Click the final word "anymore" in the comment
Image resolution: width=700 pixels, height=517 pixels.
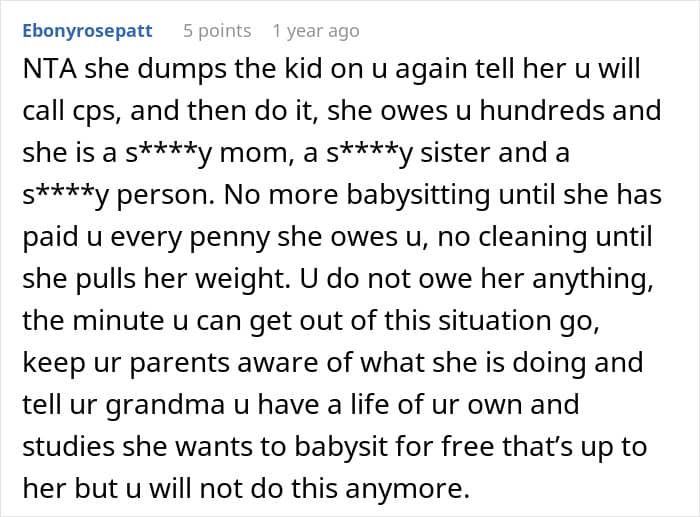(407, 489)
